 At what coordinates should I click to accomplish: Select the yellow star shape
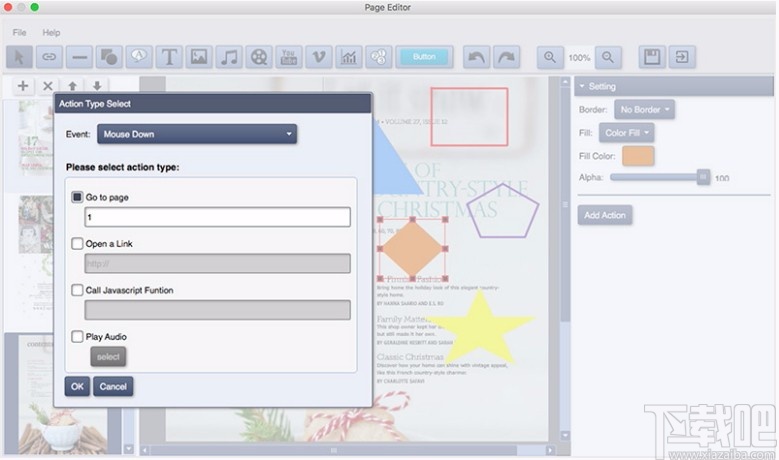coord(479,329)
